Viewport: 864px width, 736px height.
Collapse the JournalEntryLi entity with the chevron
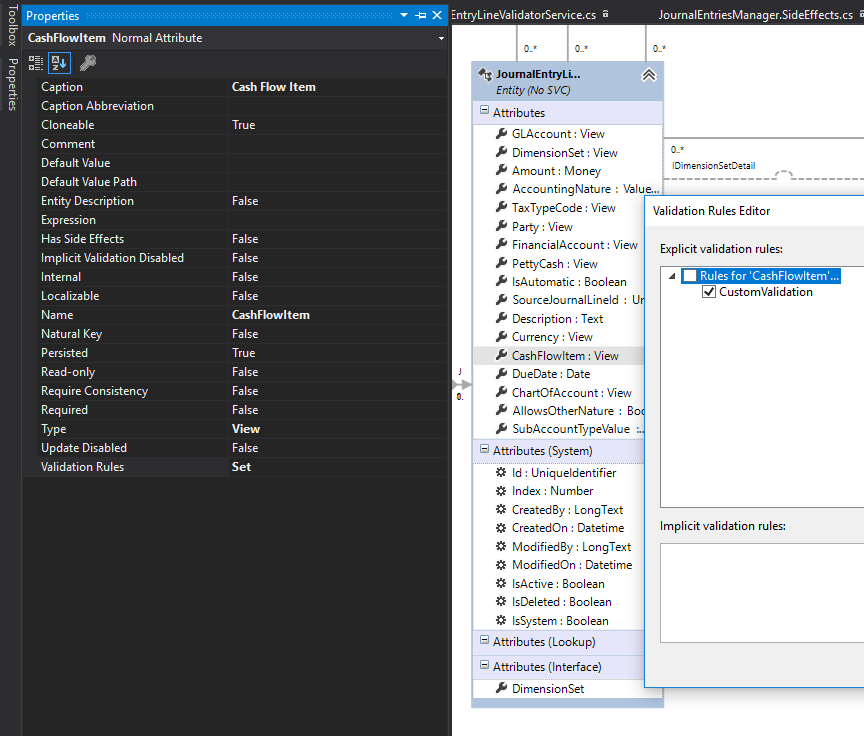click(649, 75)
